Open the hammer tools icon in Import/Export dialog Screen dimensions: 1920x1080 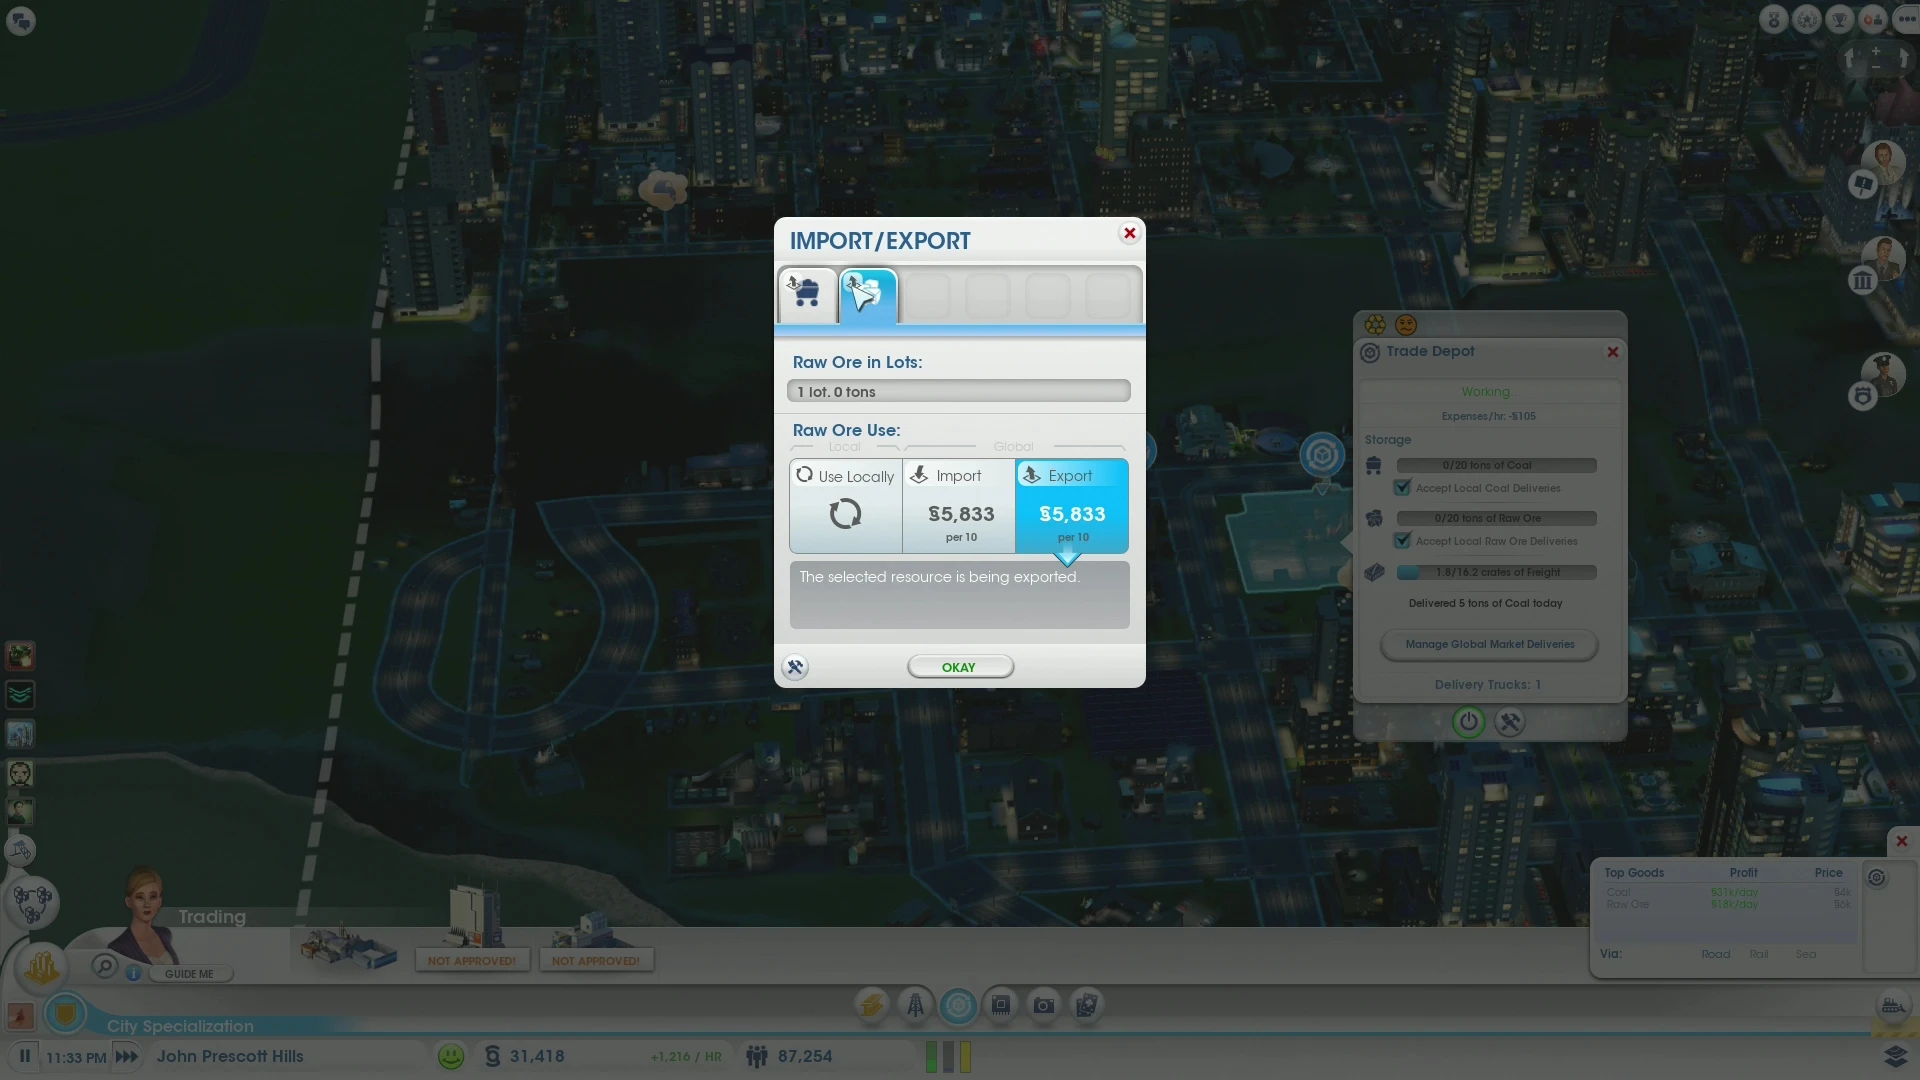[x=795, y=667]
